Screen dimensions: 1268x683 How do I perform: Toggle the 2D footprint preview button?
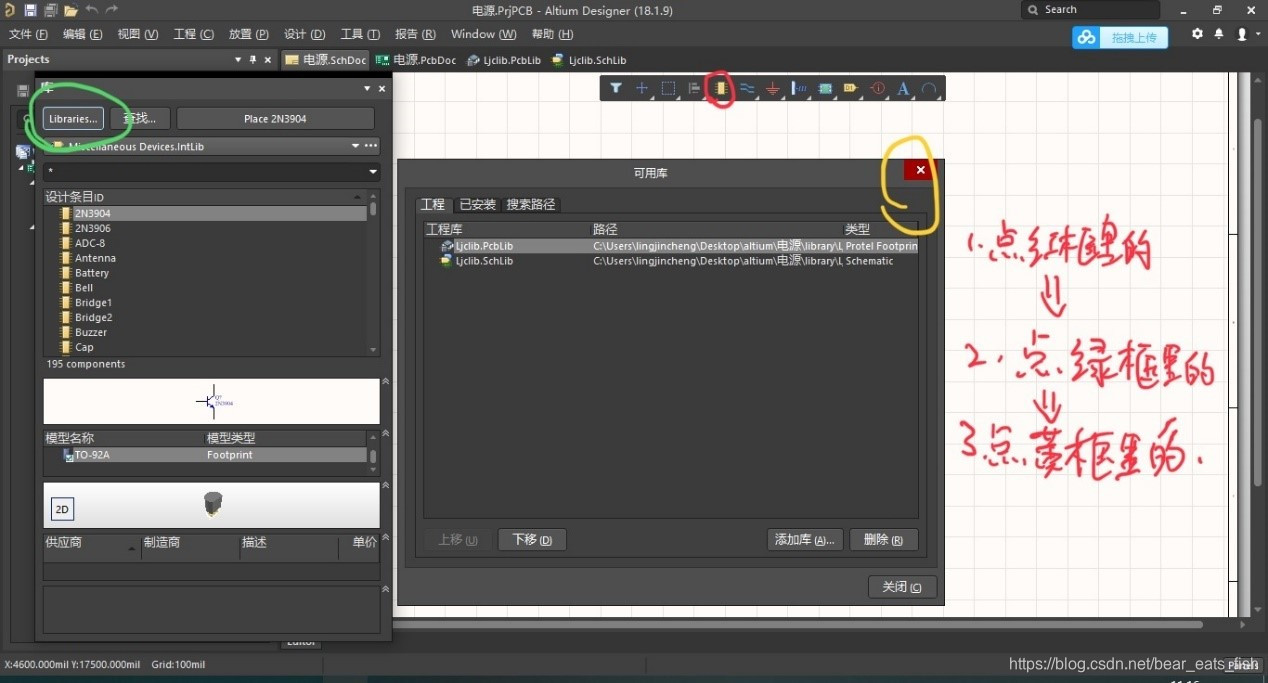point(62,510)
